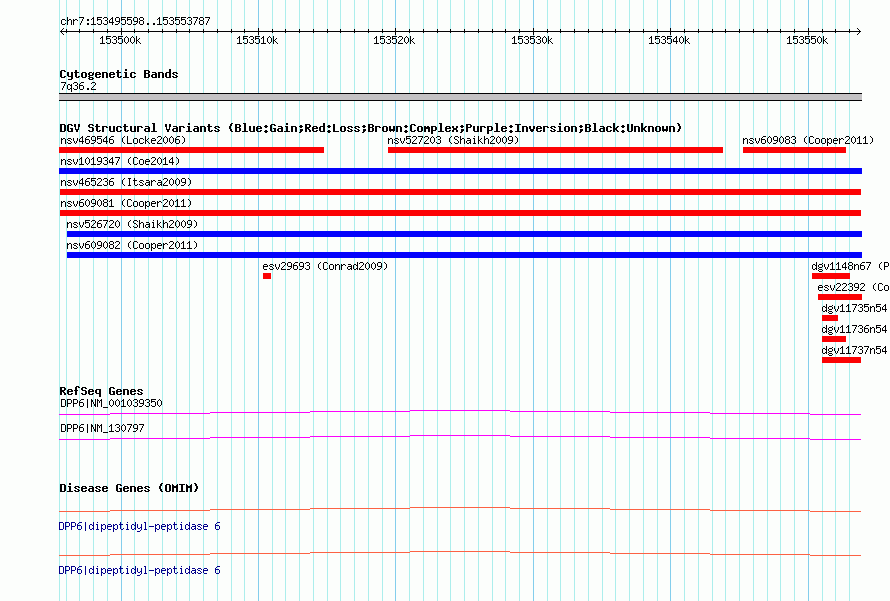The height and width of the screenshot is (601, 890).
Task: Click the RefSeq Genes track title
Action: pos(101,391)
